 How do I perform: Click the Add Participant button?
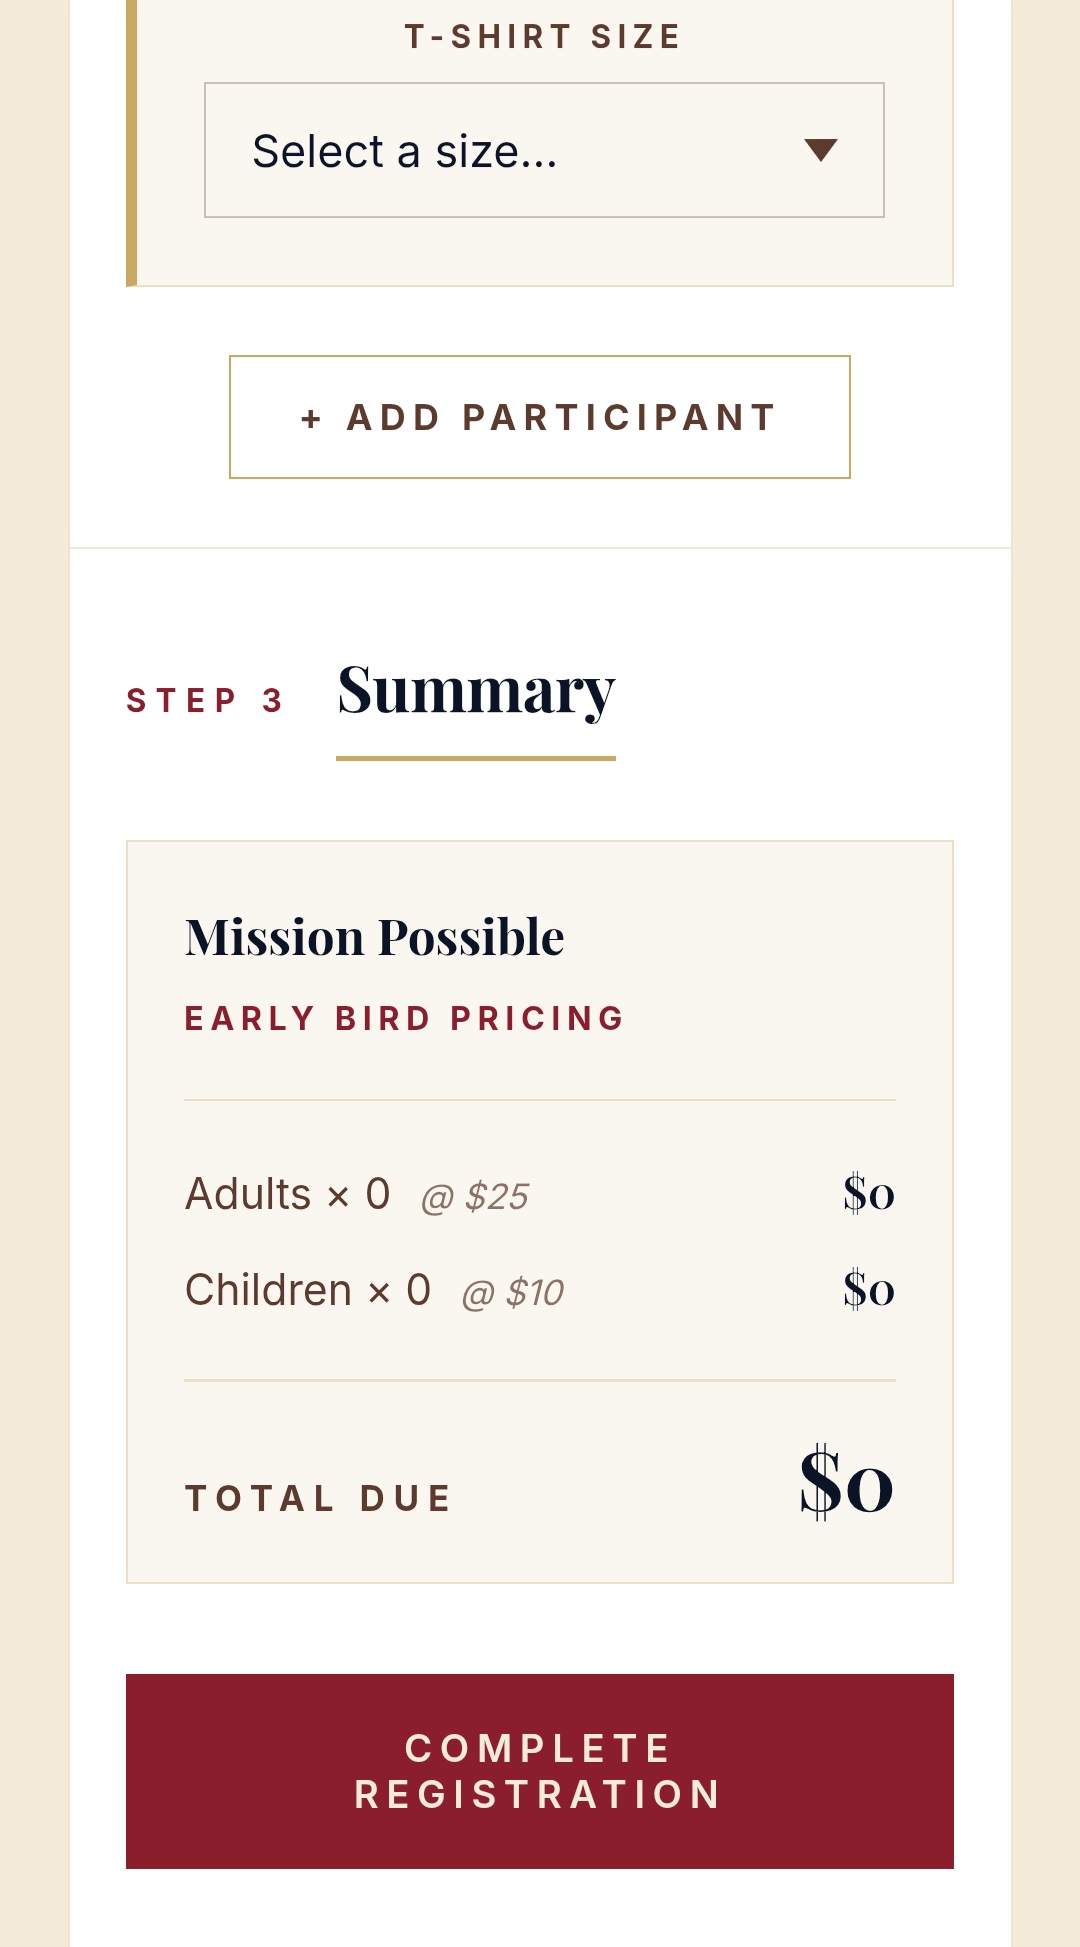540,417
